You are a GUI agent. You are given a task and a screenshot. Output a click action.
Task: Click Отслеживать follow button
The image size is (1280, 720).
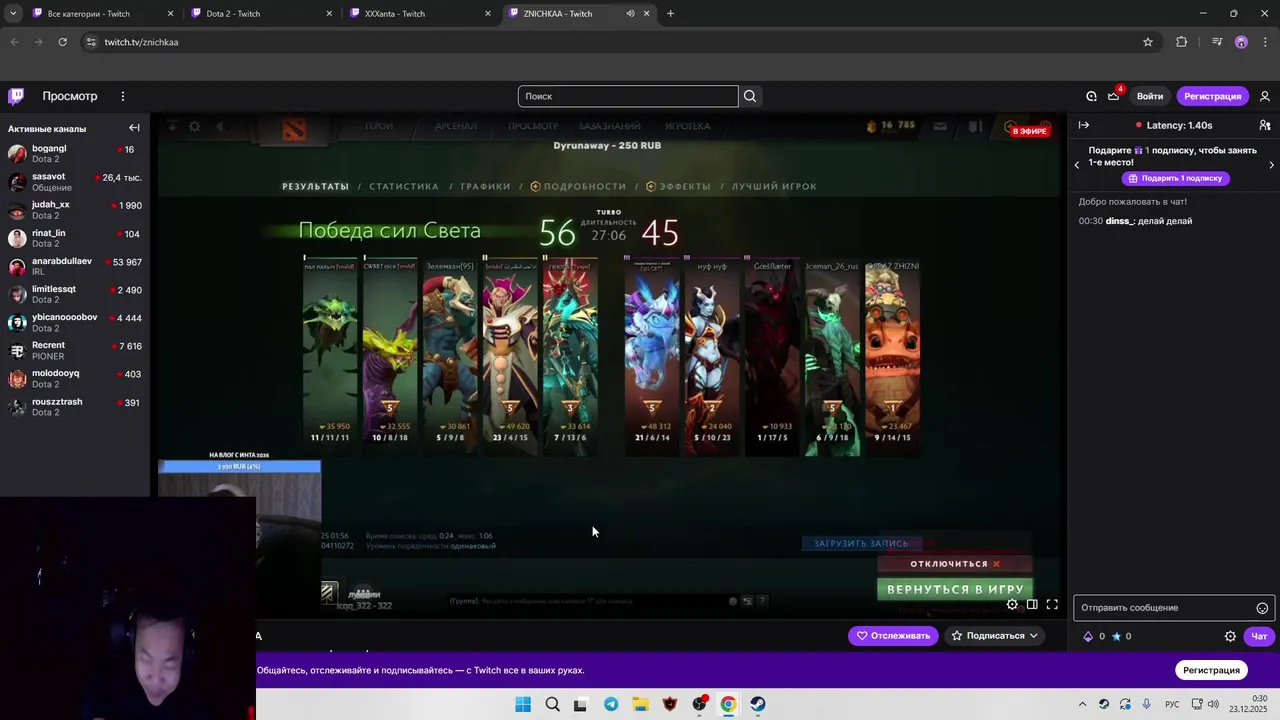(x=893, y=636)
